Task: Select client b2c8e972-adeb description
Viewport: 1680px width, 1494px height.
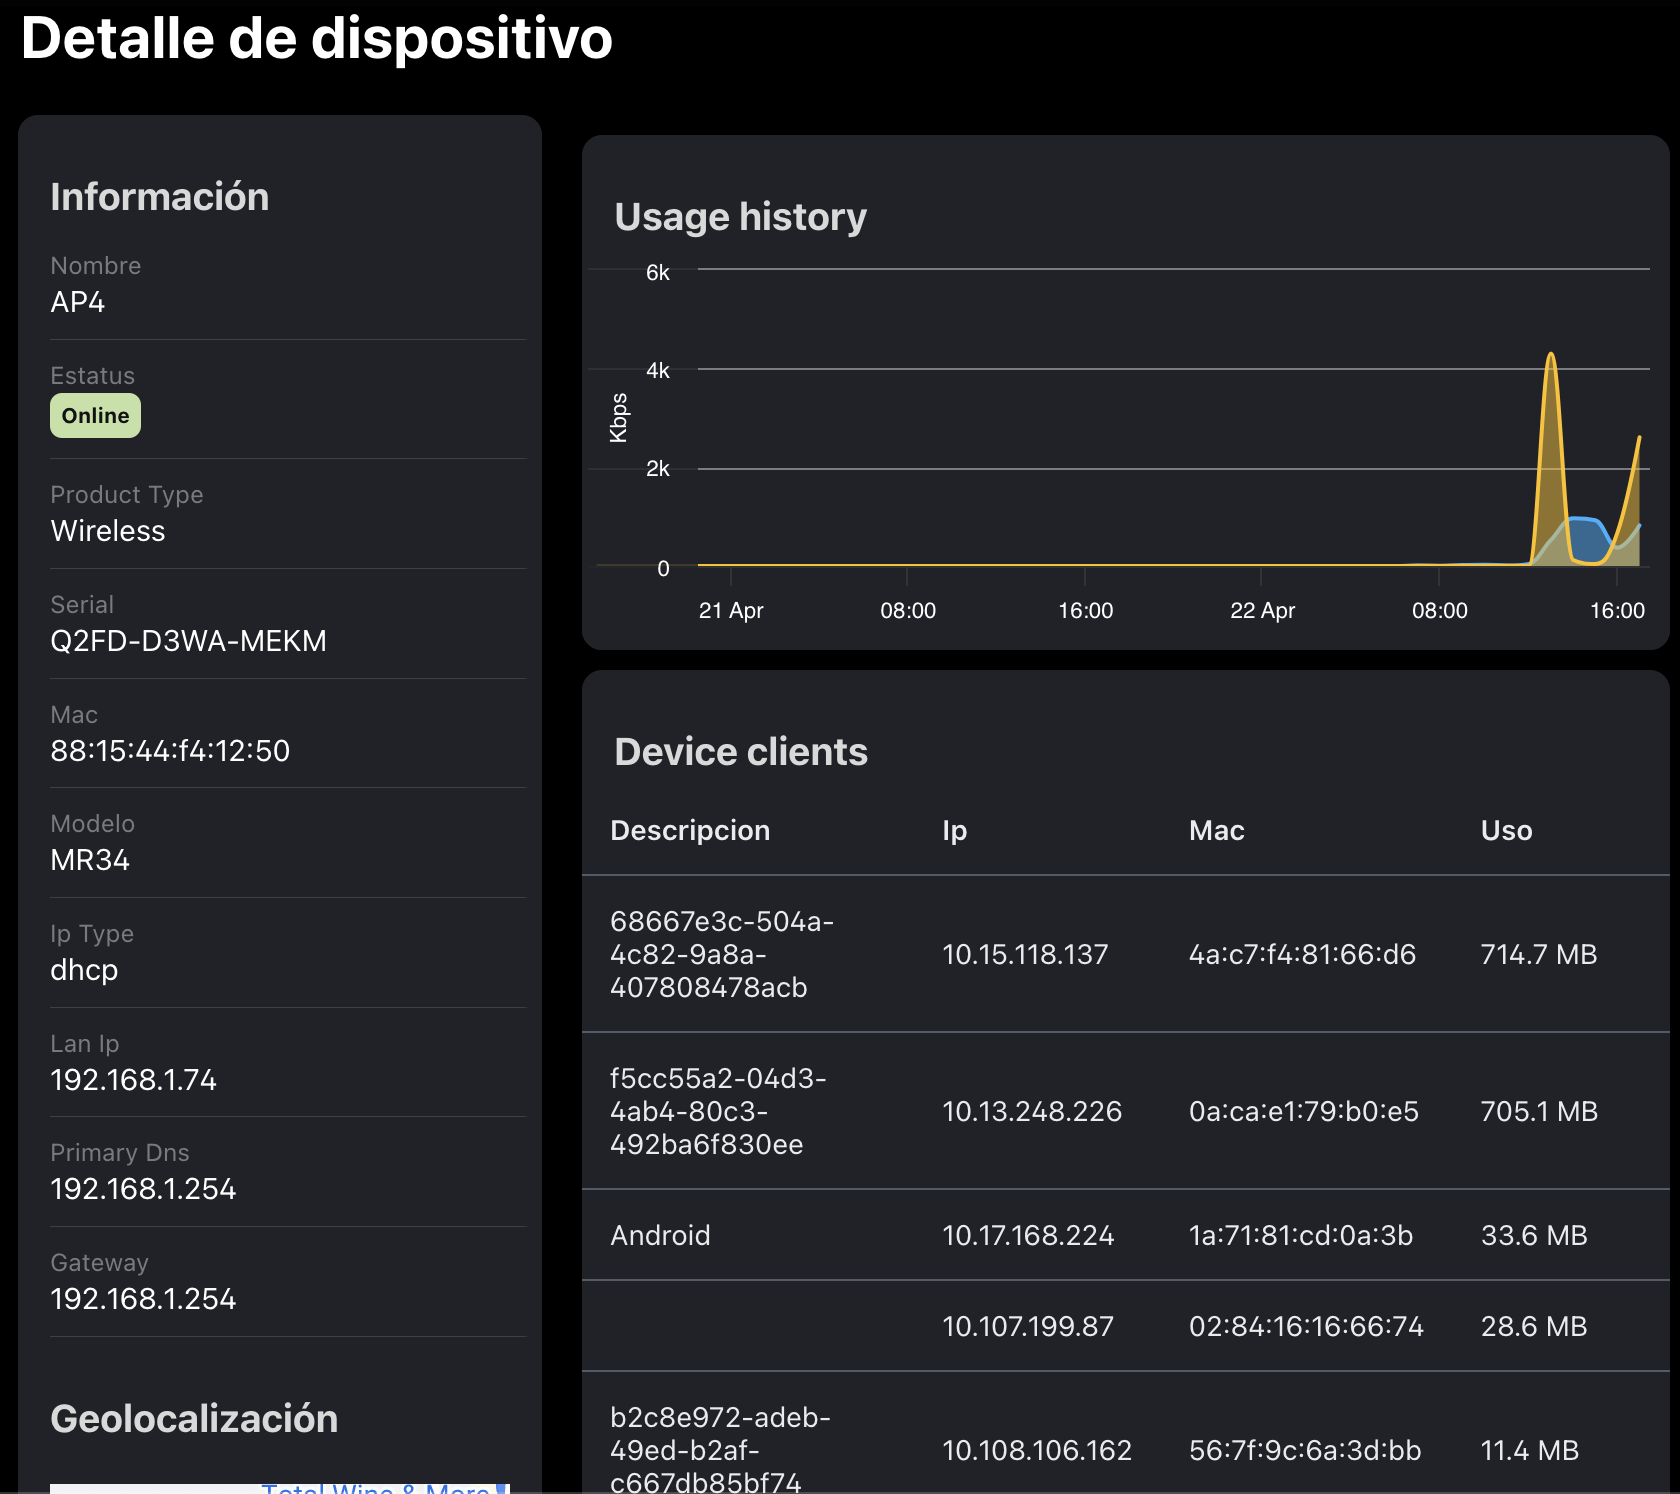Action: 720,1450
